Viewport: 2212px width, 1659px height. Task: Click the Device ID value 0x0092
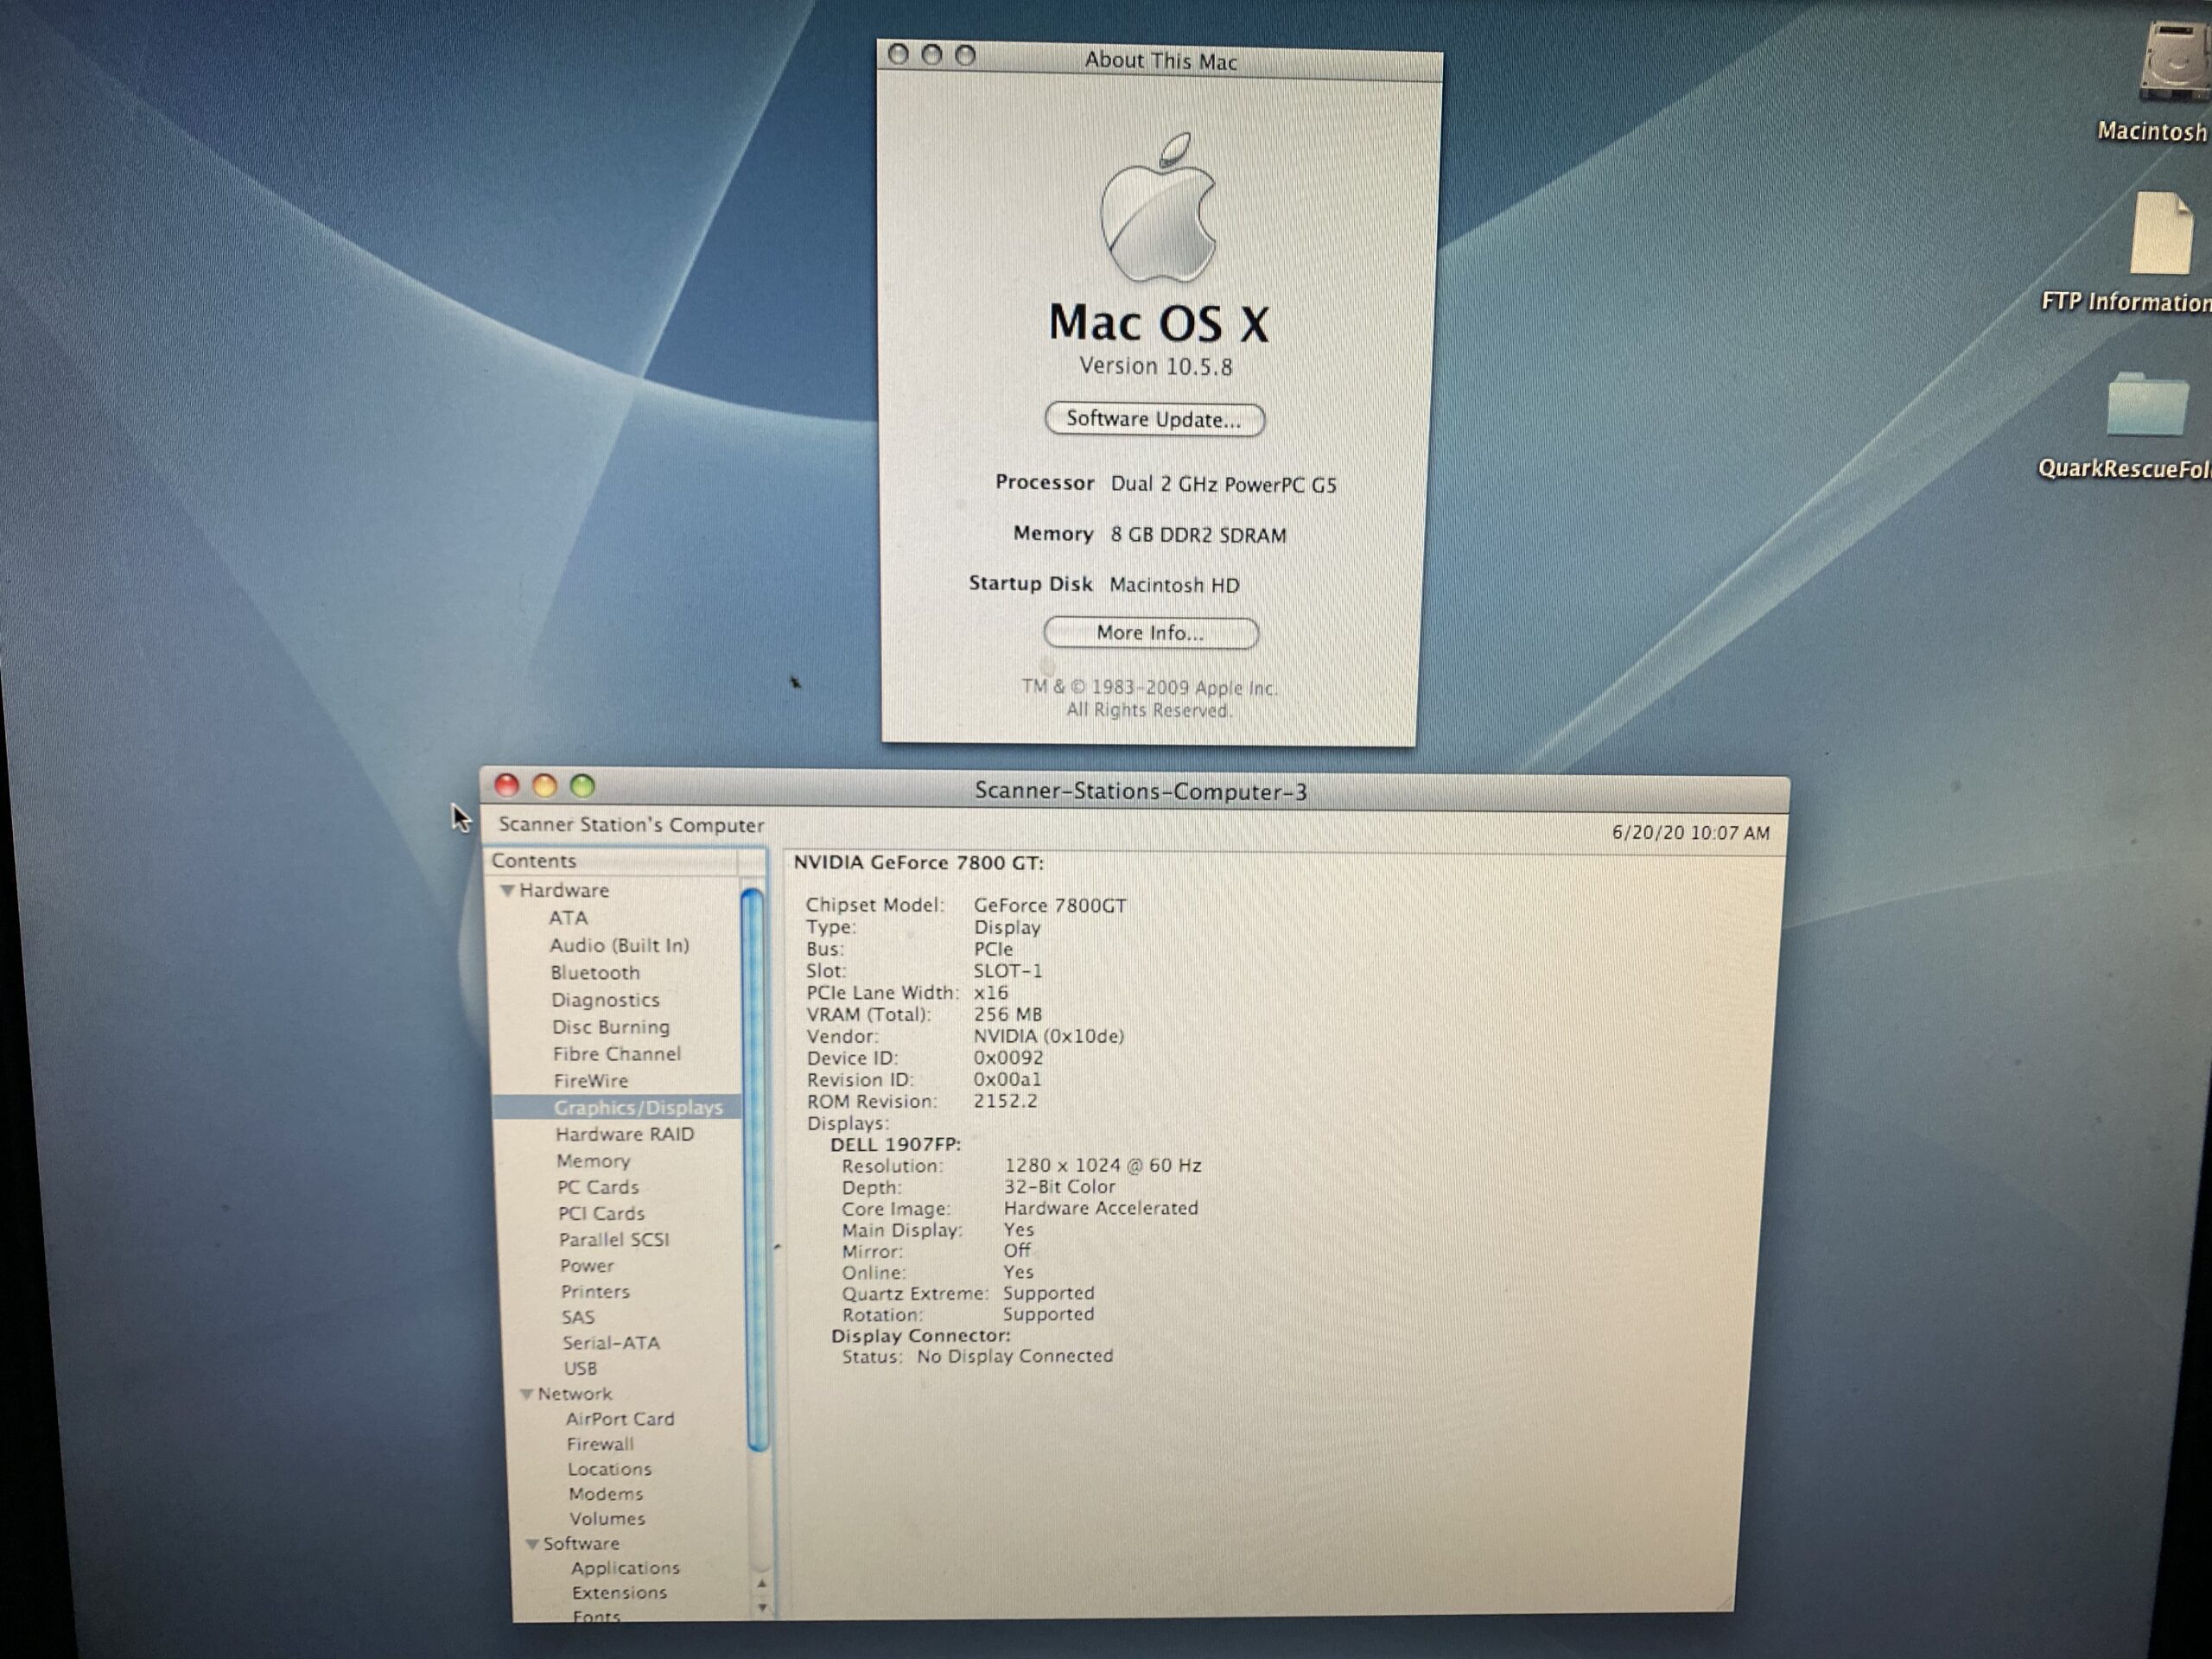[1008, 1057]
